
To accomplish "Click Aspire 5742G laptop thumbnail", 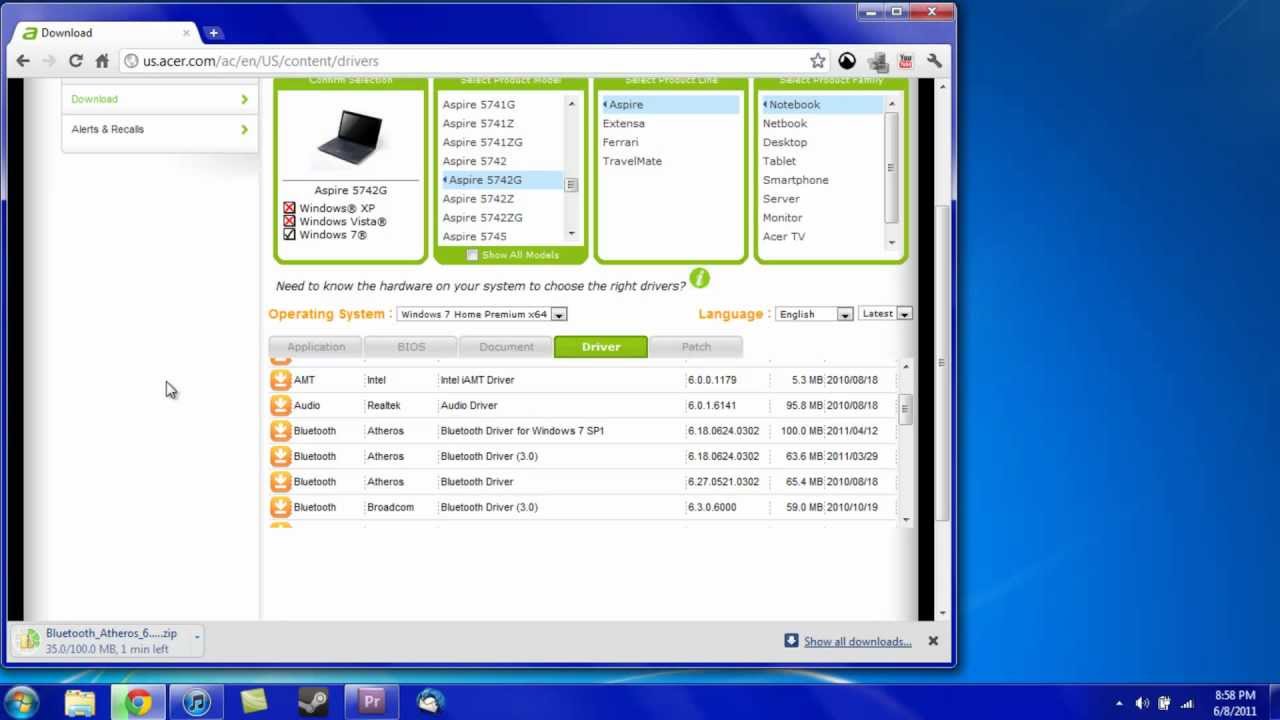I will click(x=350, y=137).
